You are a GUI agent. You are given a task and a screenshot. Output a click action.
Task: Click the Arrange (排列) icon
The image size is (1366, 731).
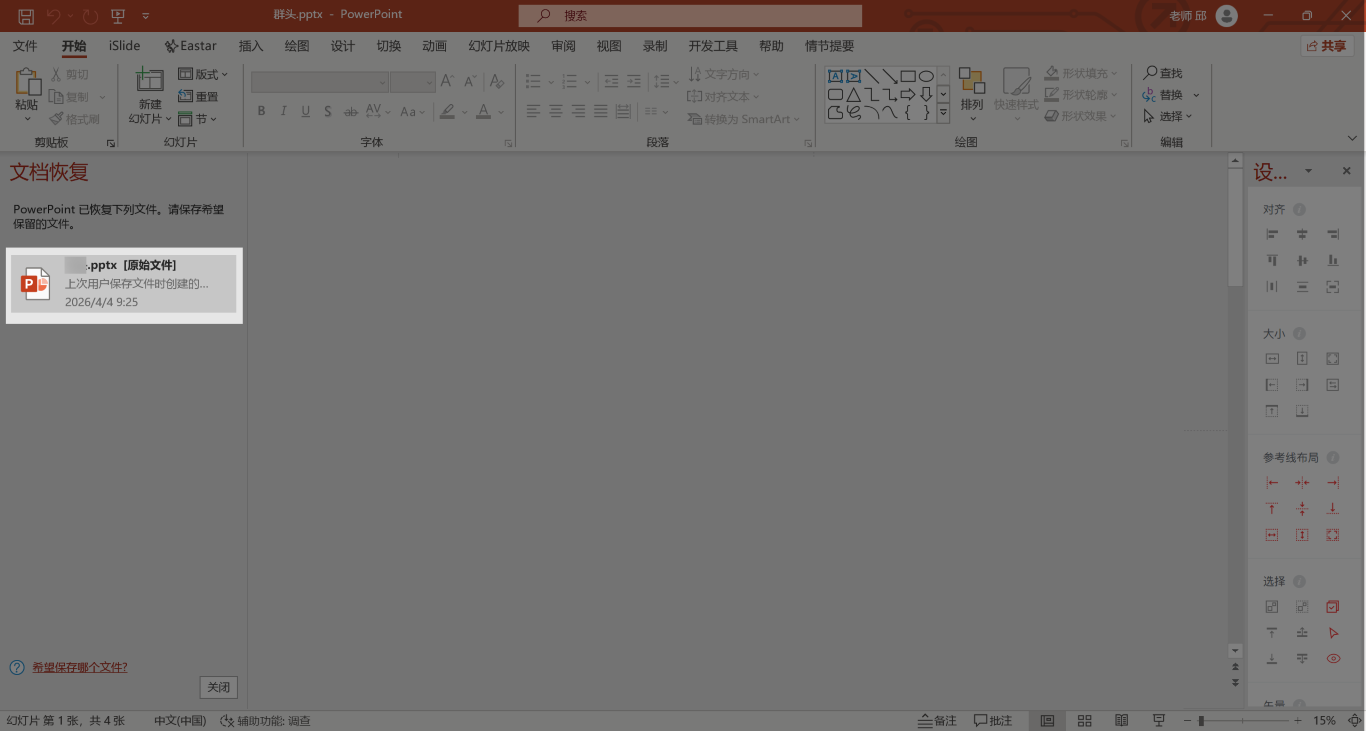point(971,84)
